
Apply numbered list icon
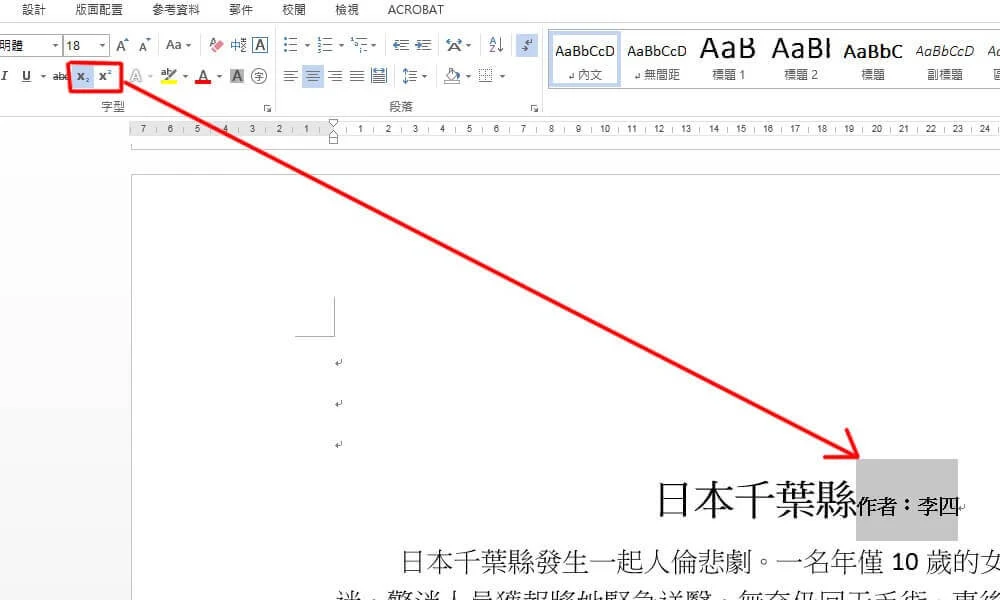tap(325, 45)
